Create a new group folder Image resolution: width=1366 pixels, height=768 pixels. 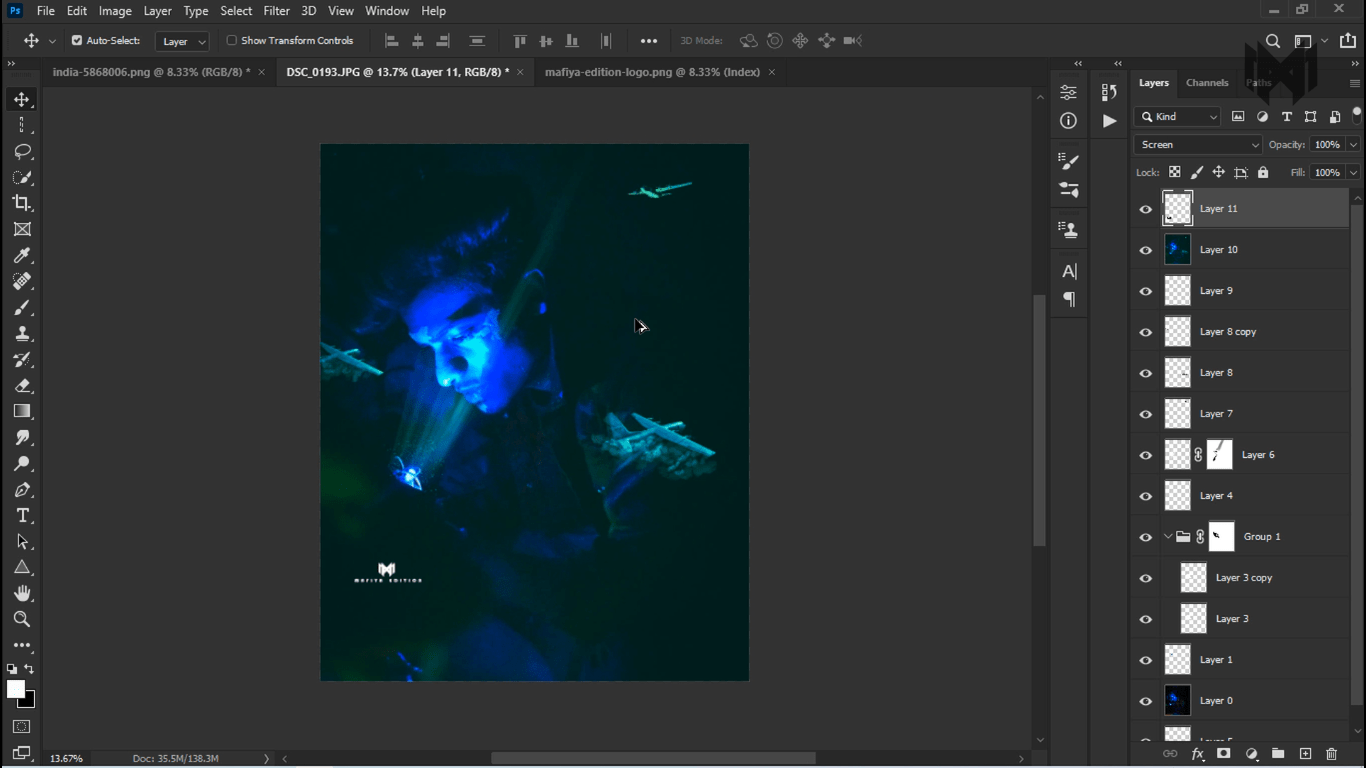(1278, 754)
